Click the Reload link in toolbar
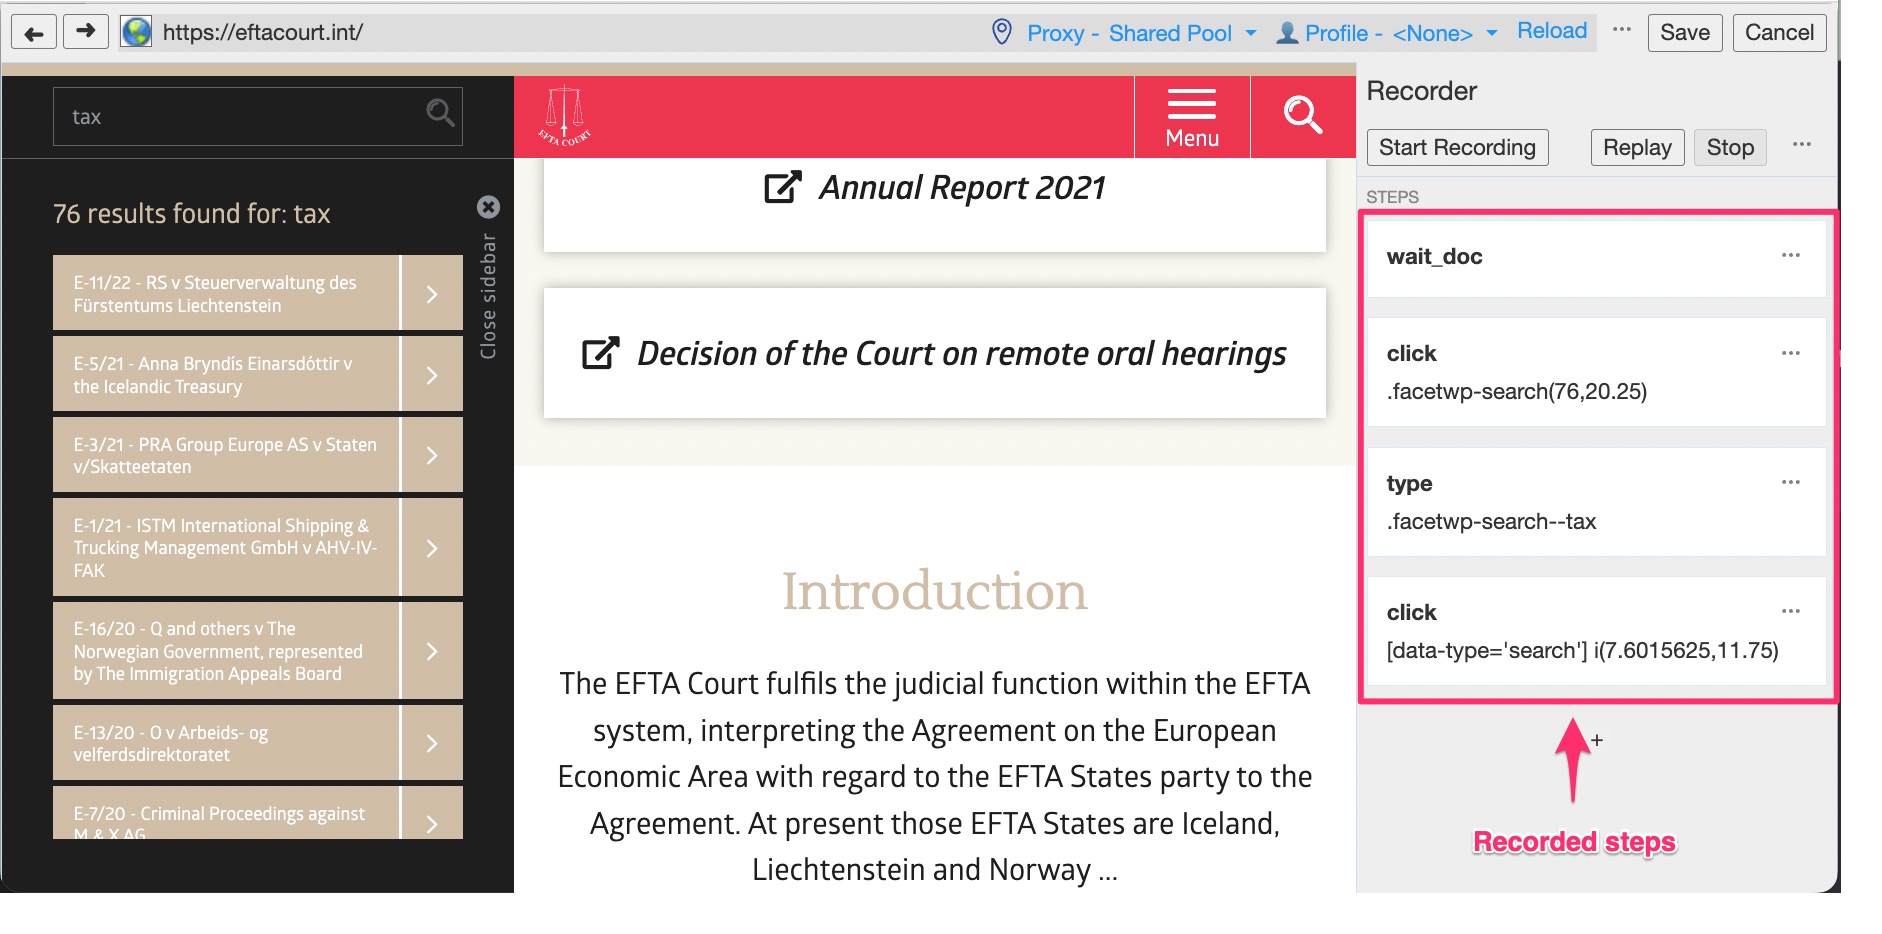 click(x=1551, y=31)
